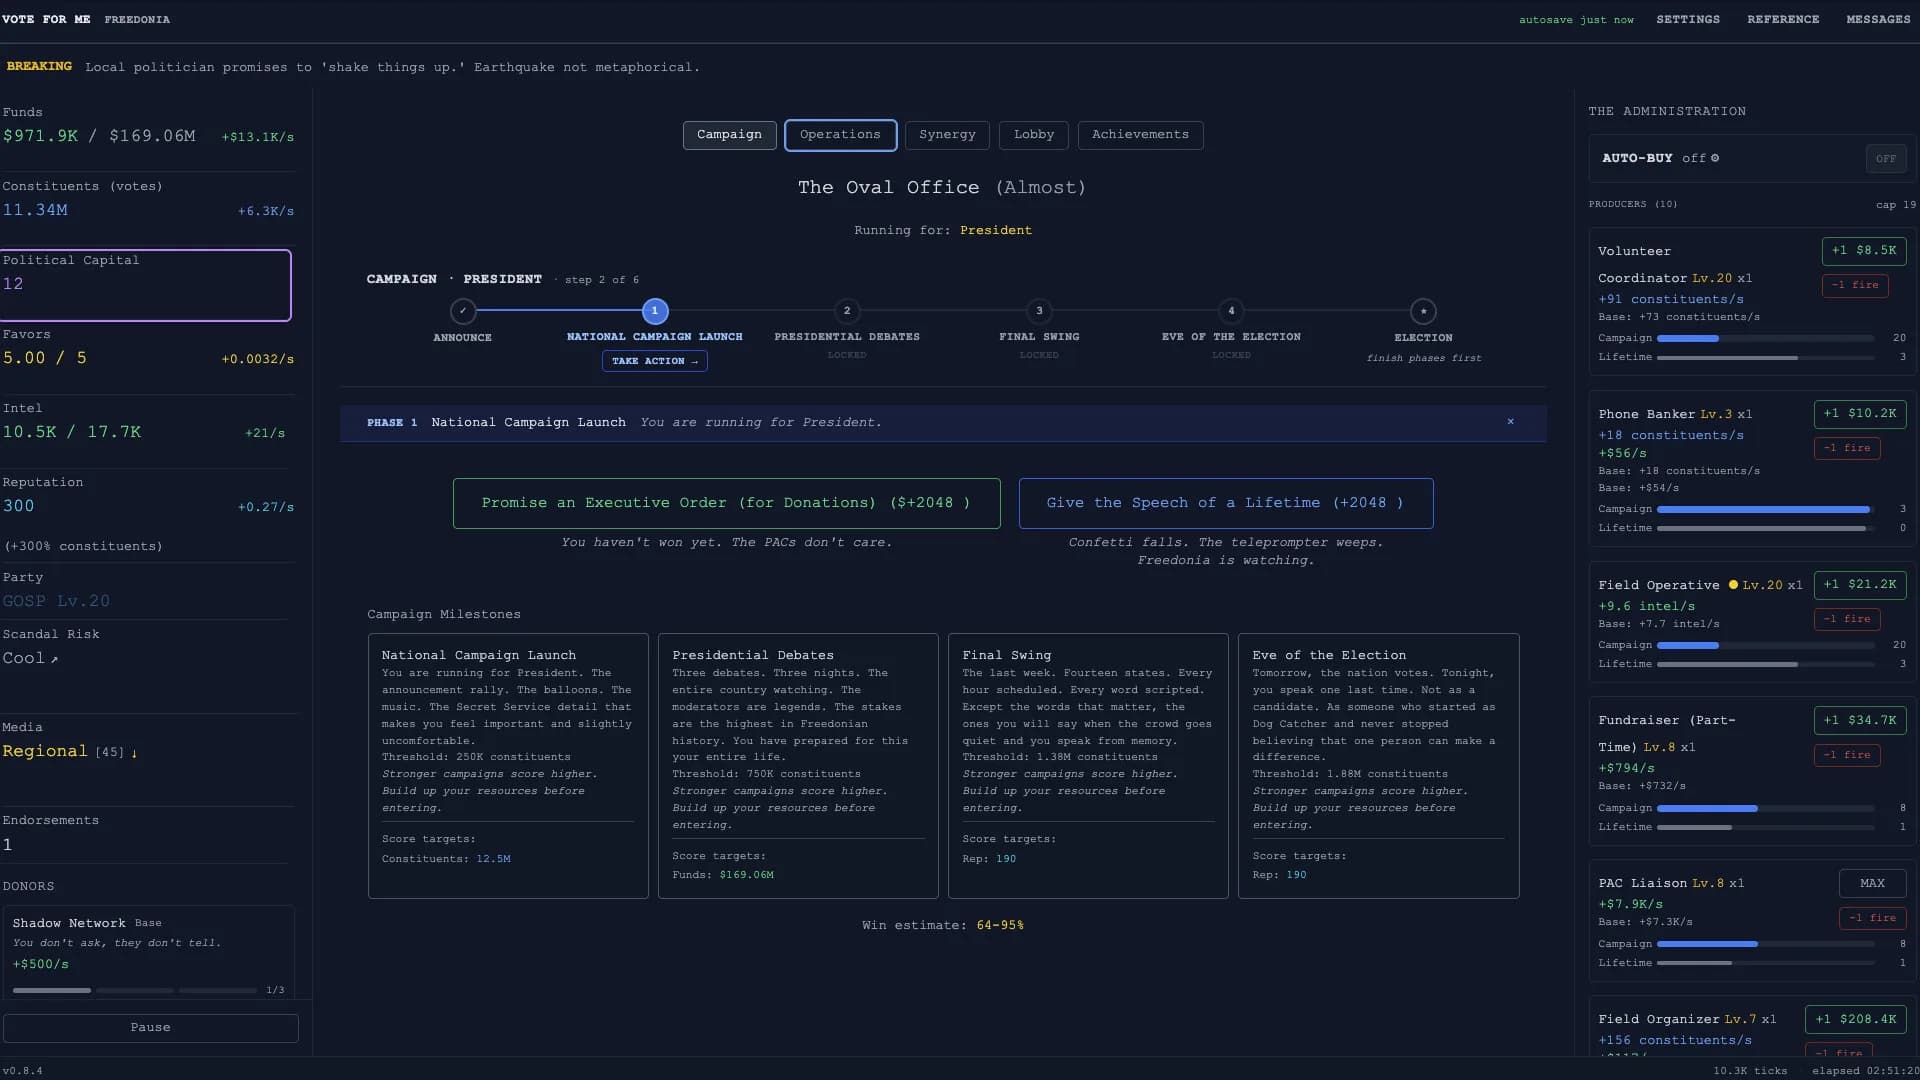Image resolution: width=1920 pixels, height=1080 pixels.
Task: Click the VOTE FOR ME game title
Action: (x=46, y=19)
